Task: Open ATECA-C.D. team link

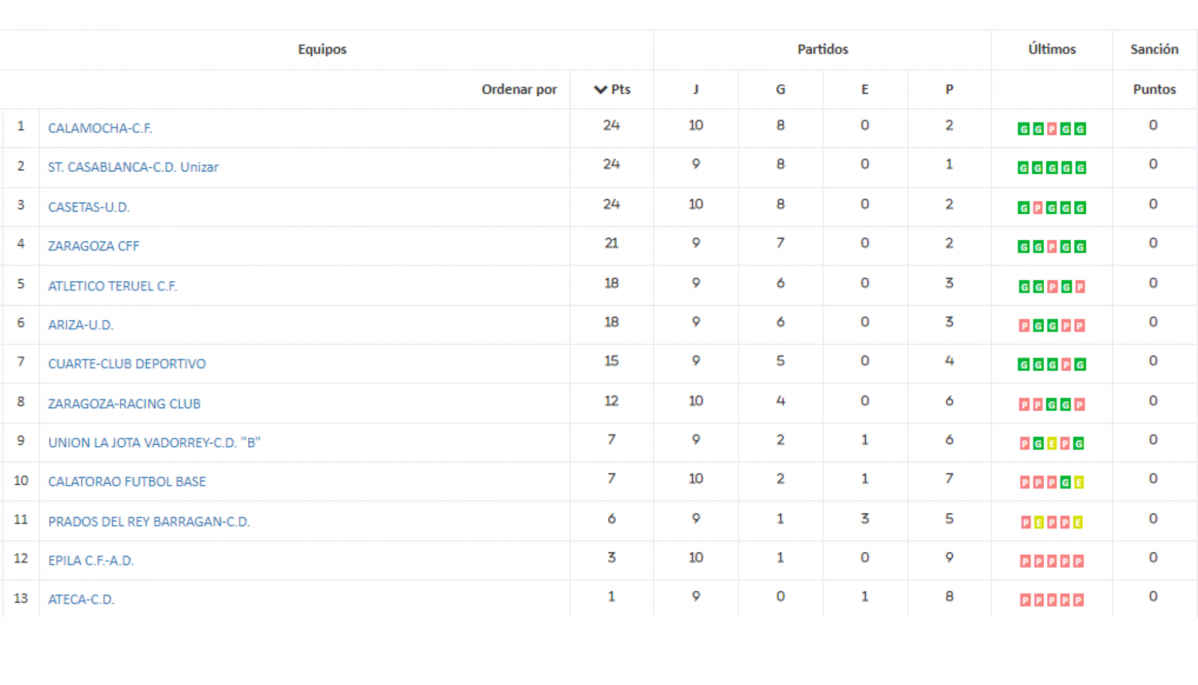Action: point(81,599)
